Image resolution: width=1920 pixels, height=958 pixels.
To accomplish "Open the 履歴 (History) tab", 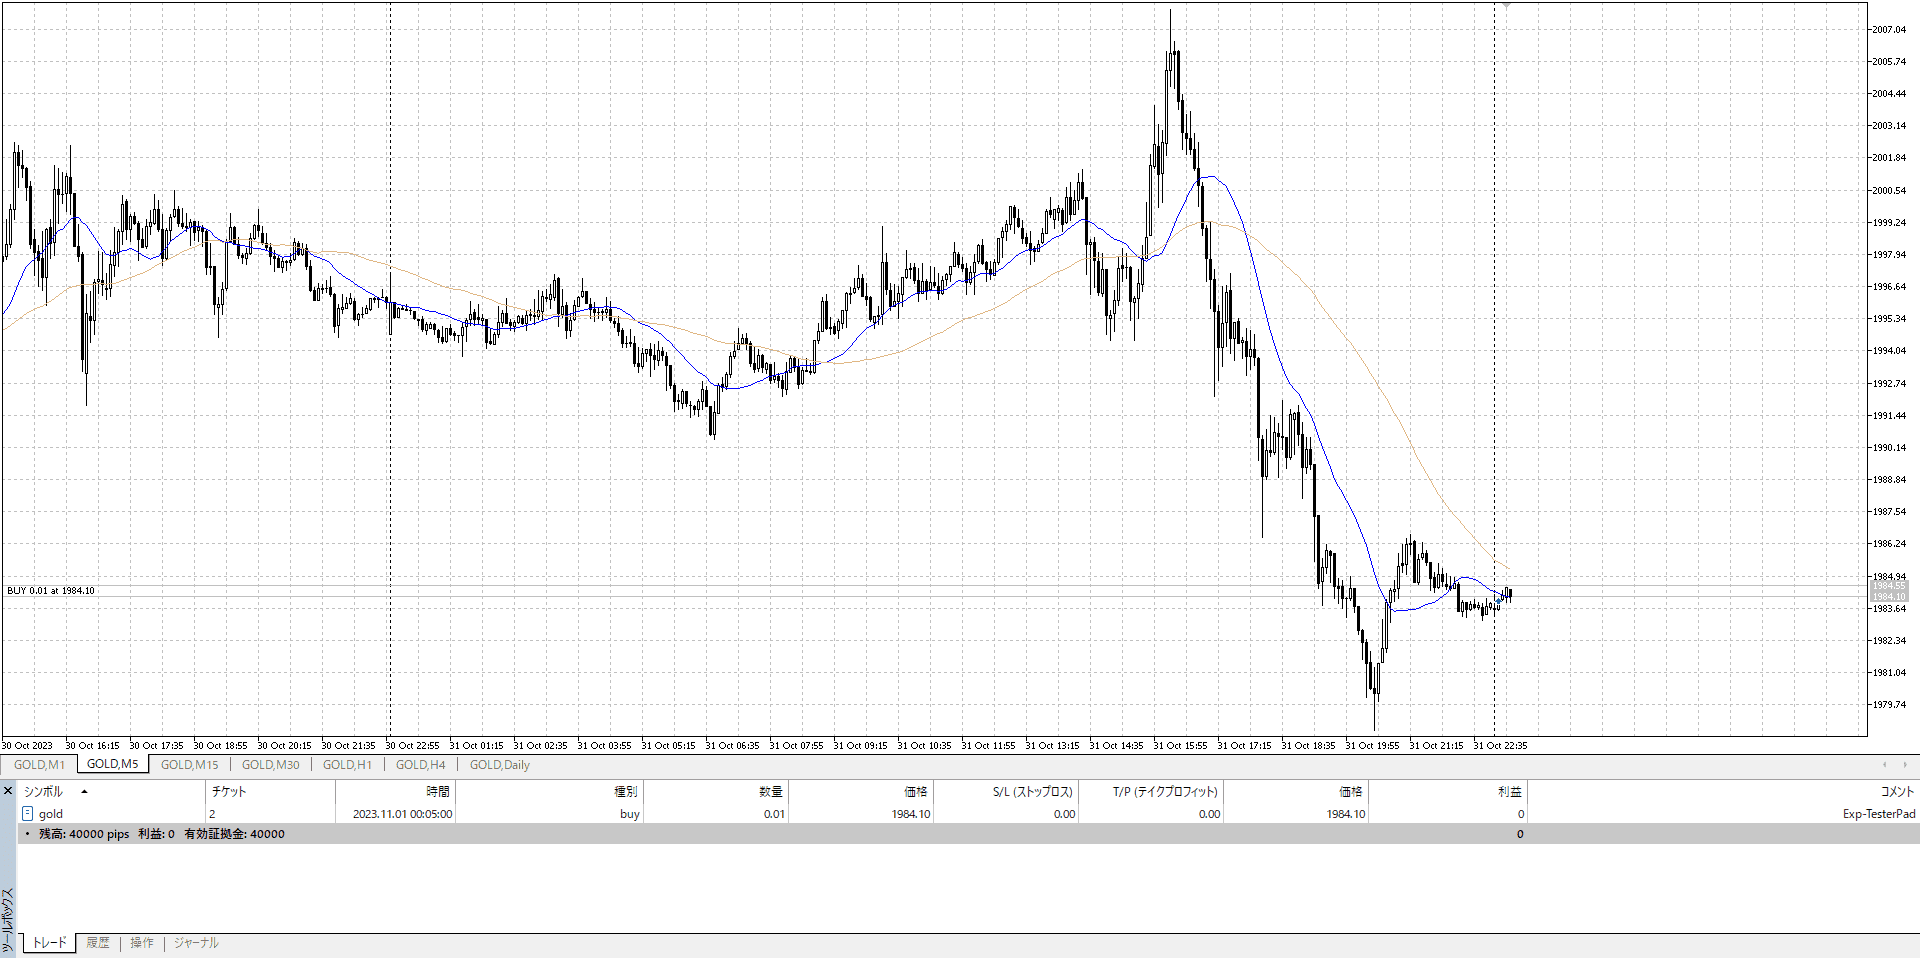I will coord(98,943).
